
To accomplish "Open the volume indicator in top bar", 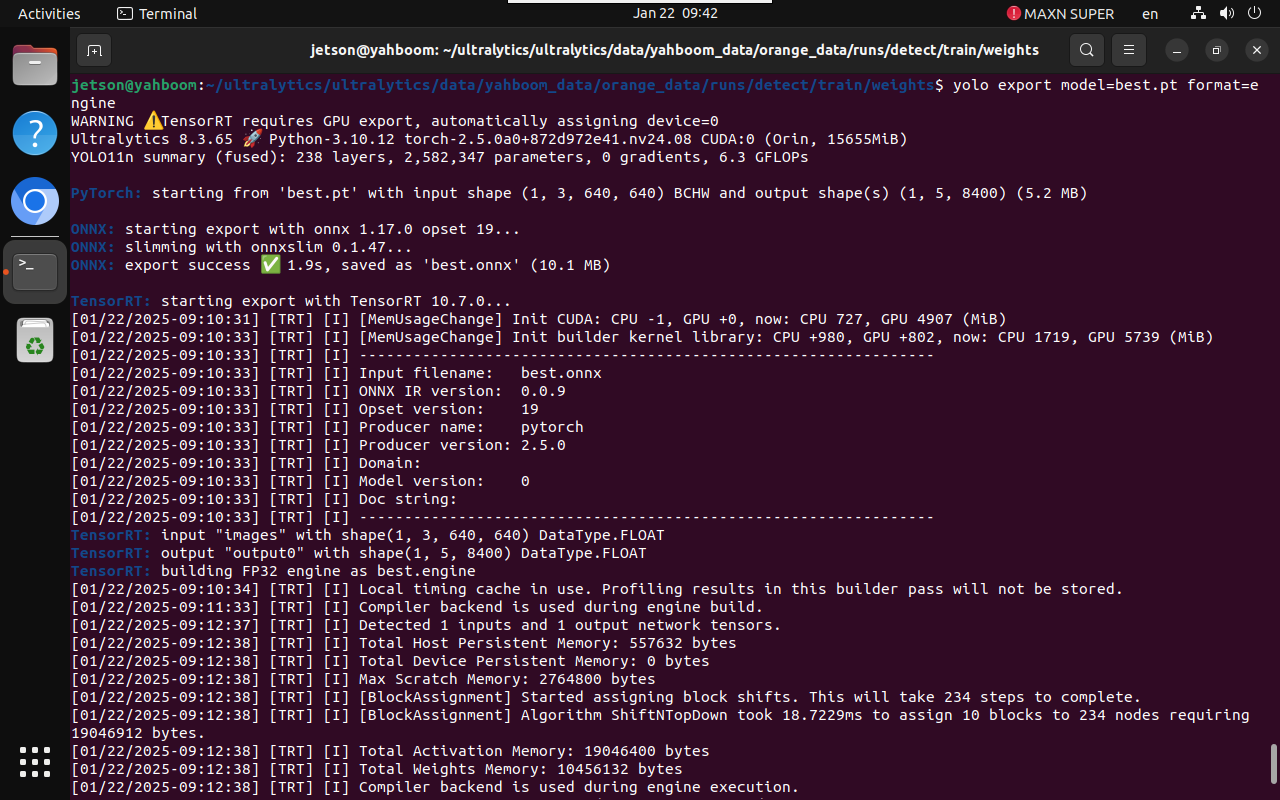I will [1226, 14].
